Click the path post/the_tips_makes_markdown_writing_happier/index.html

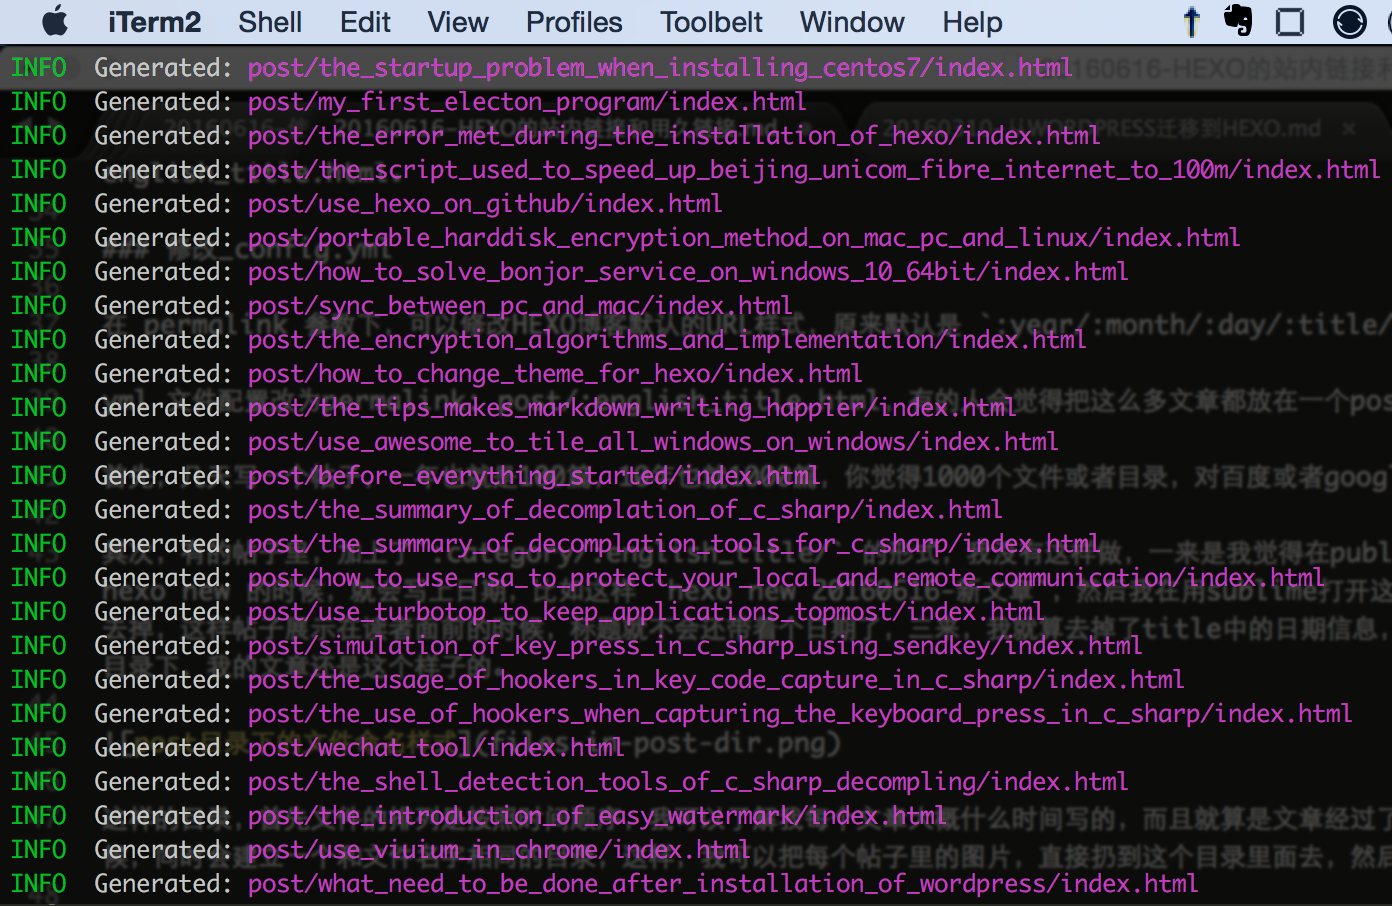click(632, 408)
